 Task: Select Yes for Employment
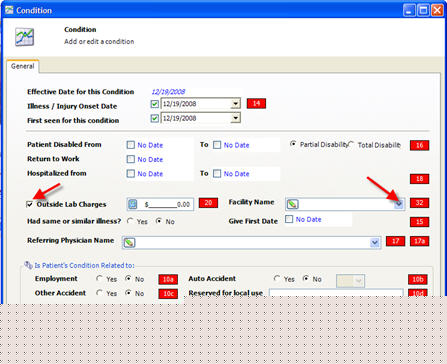99,278
